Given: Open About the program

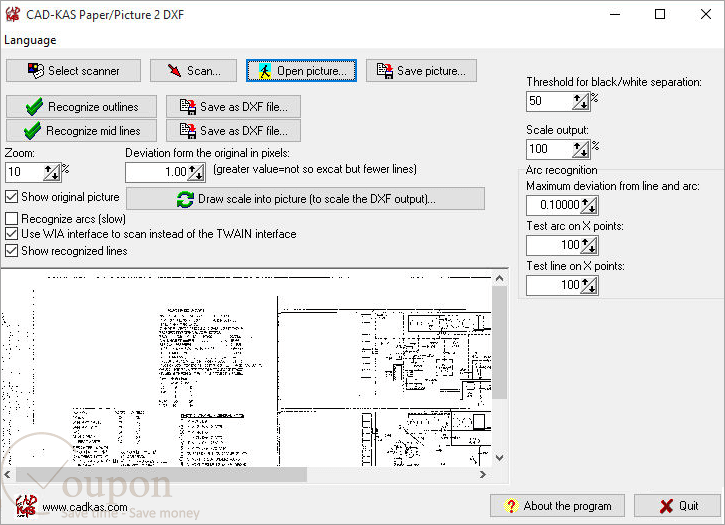Looking at the screenshot, I should [x=557, y=506].
